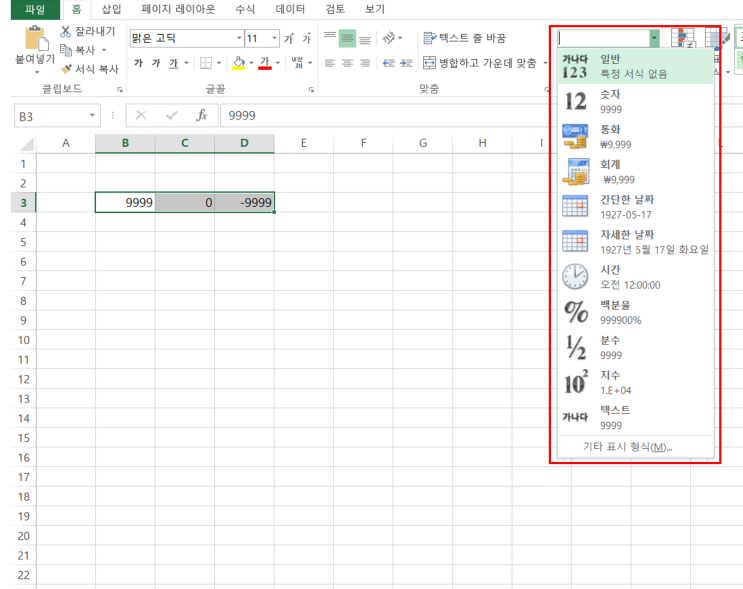Switch to the Review (검토) tab
This screenshot has height=589, width=743.
pyautogui.click(x=335, y=9)
